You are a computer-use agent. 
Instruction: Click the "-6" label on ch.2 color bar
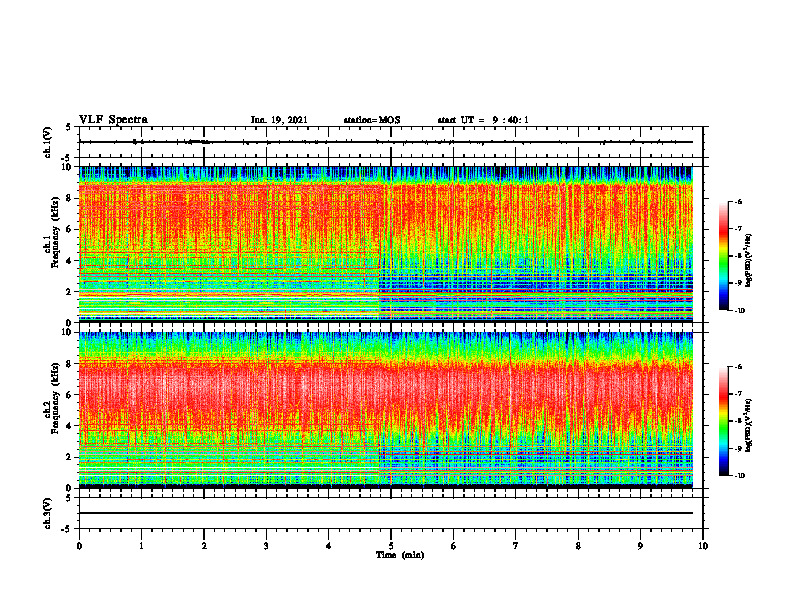point(738,367)
